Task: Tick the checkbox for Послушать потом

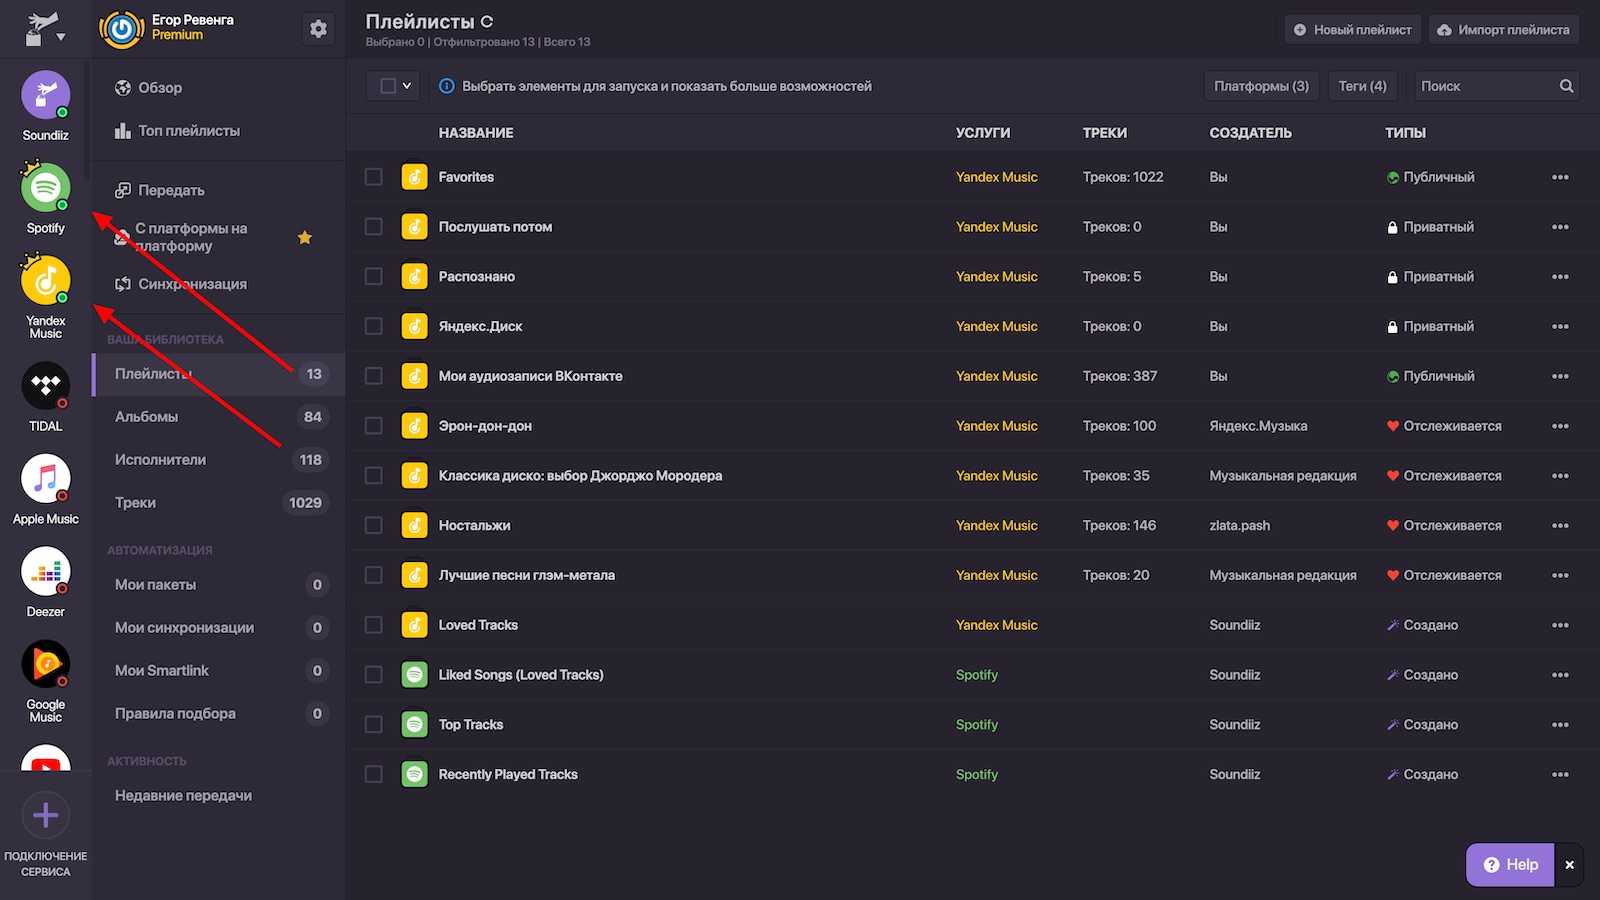Action: 374,227
